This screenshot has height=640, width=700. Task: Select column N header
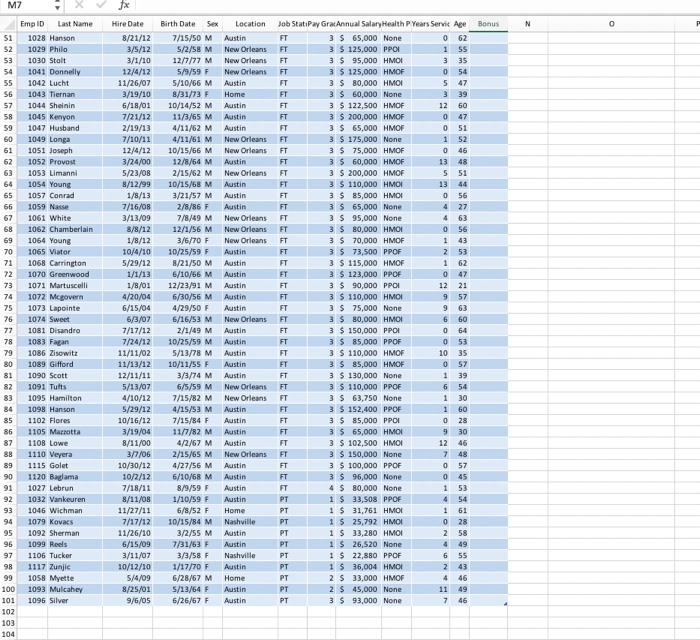coord(528,24)
